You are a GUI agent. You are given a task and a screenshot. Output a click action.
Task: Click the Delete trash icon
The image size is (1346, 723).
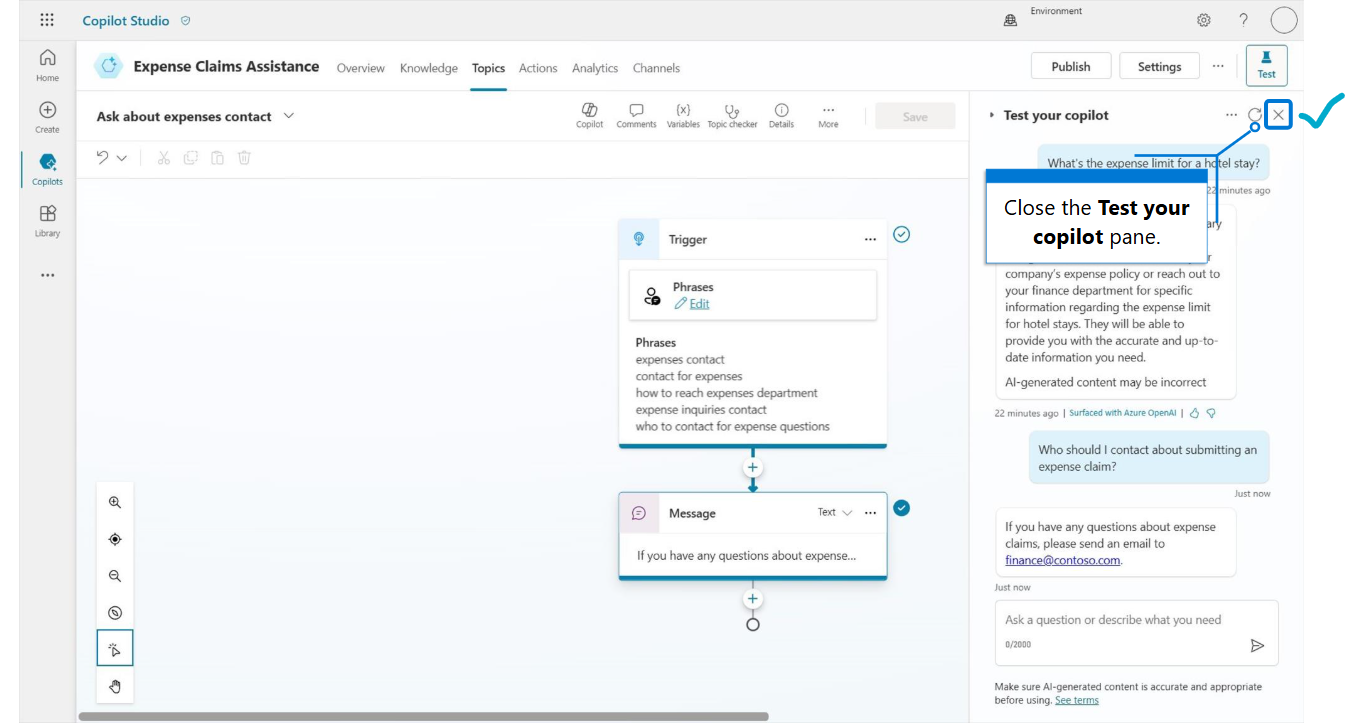(x=244, y=158)
